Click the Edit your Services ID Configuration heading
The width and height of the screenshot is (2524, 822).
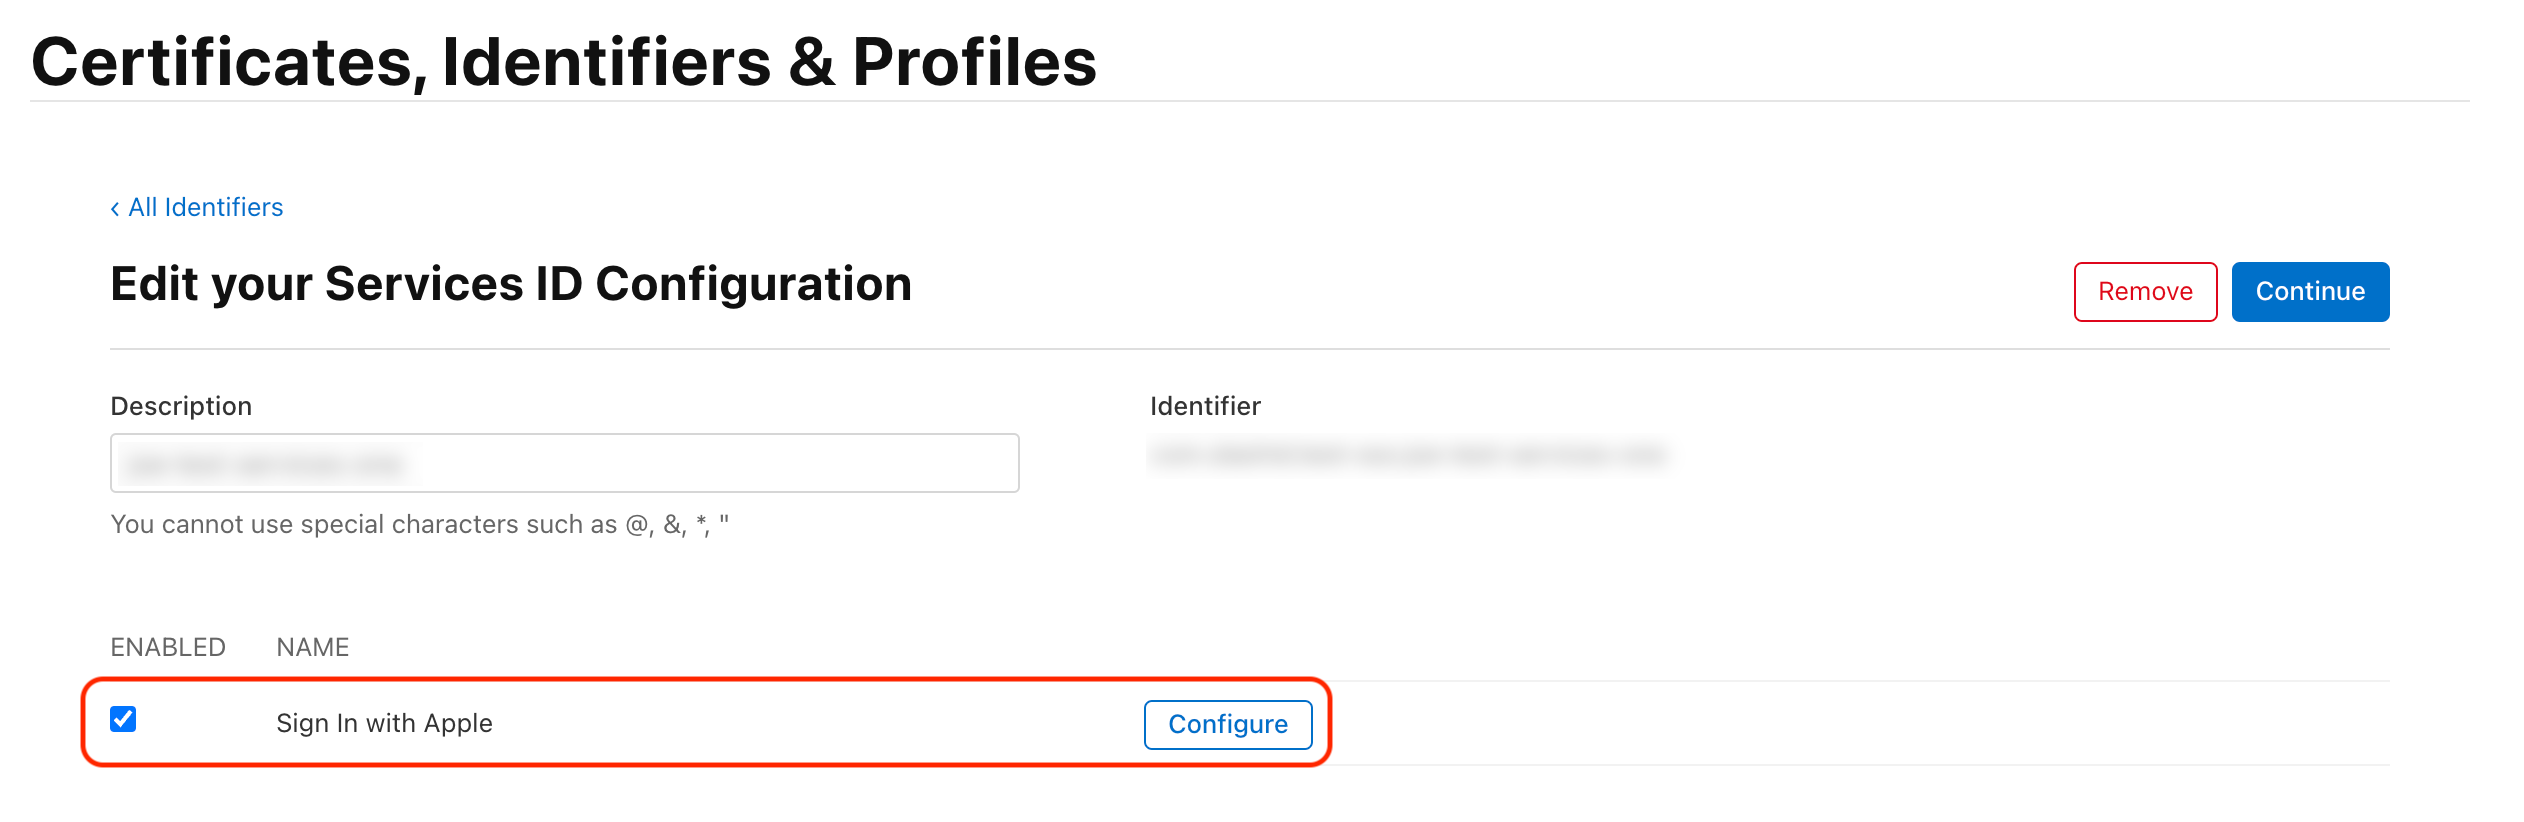pos(510,284)
